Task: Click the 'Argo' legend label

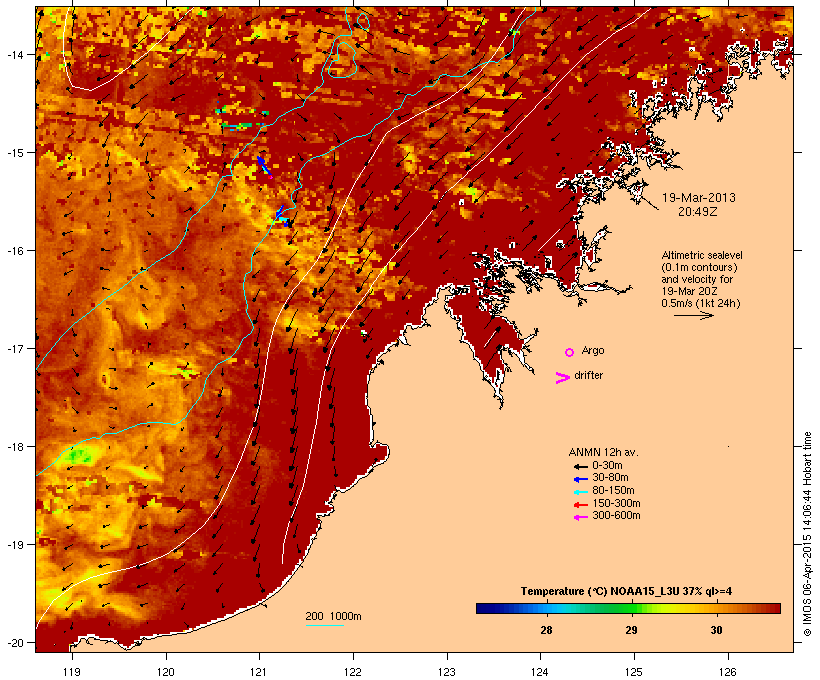Action: (593, 350)
